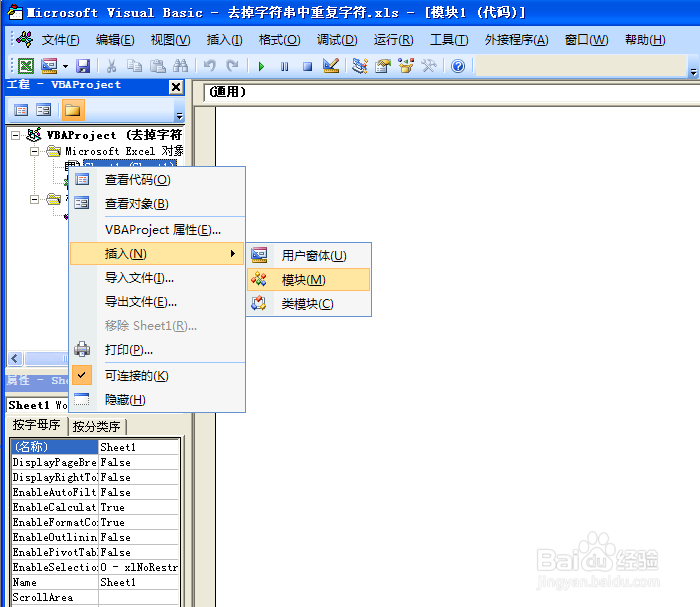The width and height of the screenshot is (700, 607).
Task: Click the Paste toolbar icon
Action: tap(158, 66)
